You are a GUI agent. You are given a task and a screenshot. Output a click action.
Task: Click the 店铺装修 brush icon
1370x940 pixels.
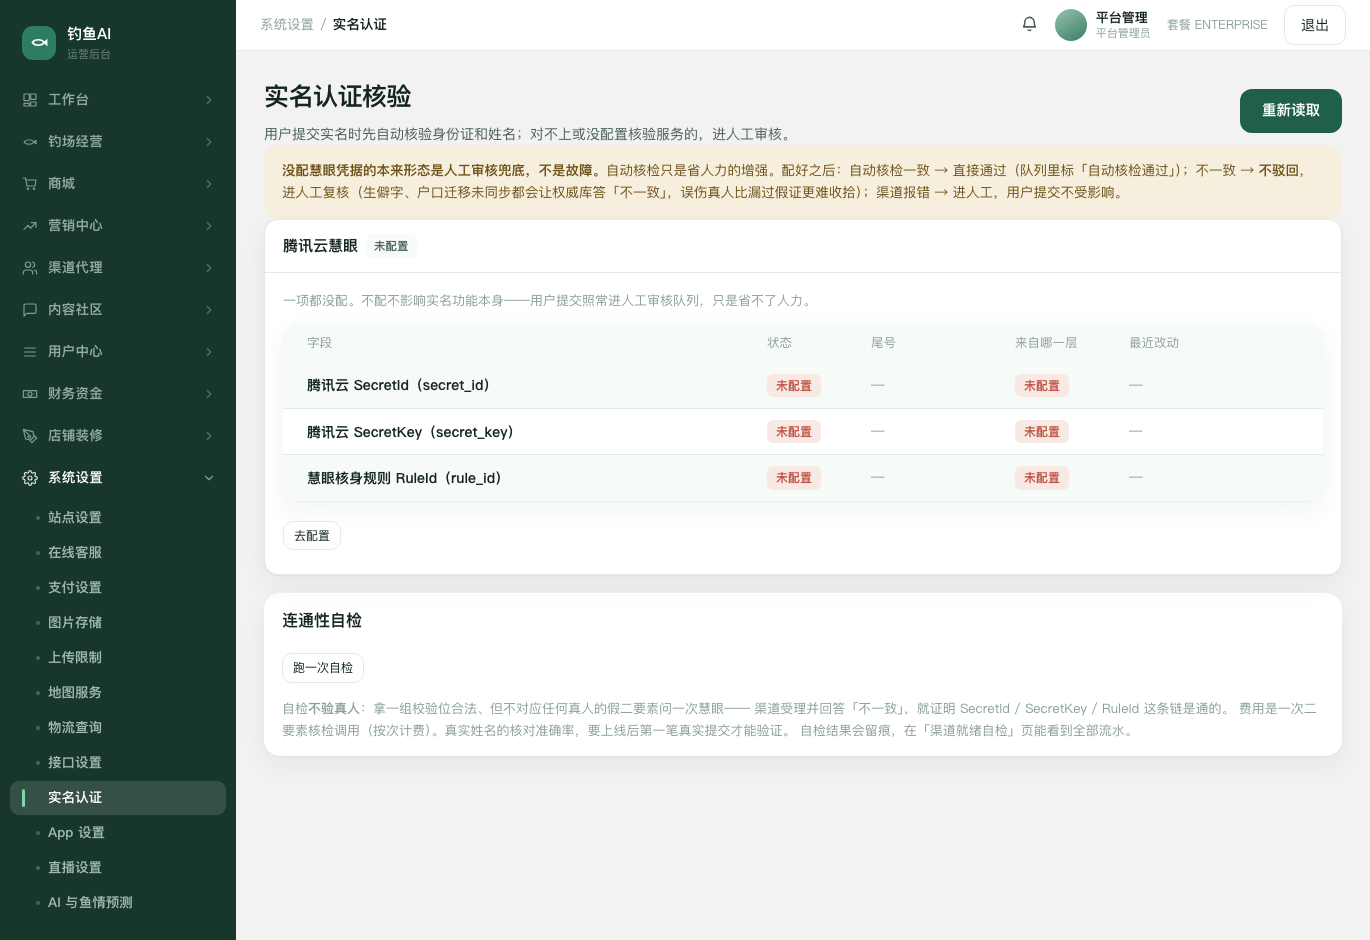(x=30, y=436)
